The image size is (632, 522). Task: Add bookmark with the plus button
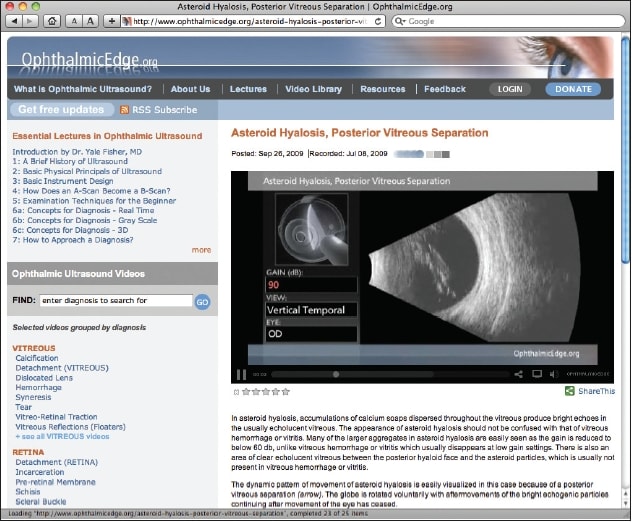[x=112, y=21]
